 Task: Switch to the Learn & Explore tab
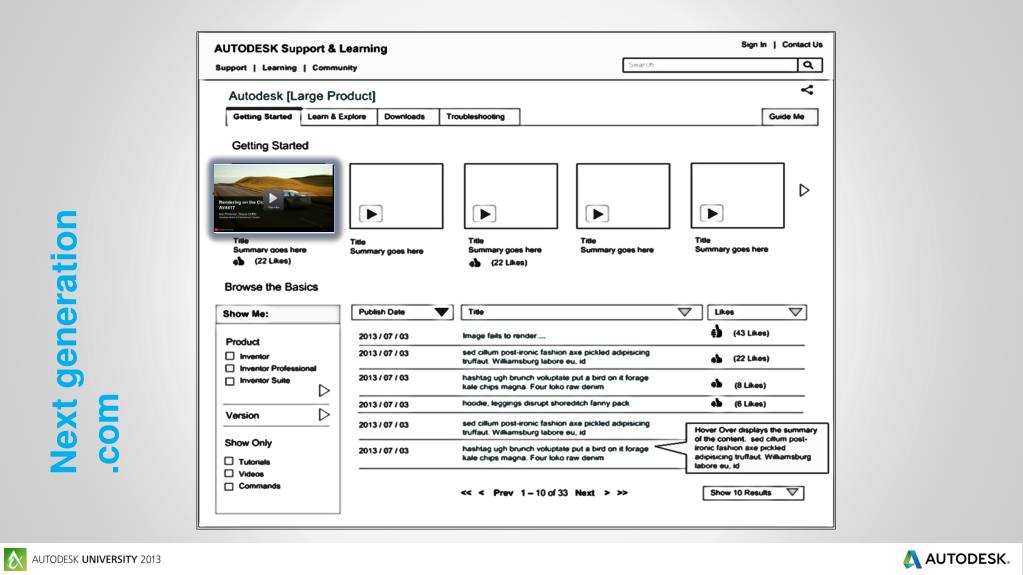(x=337, y=117)
